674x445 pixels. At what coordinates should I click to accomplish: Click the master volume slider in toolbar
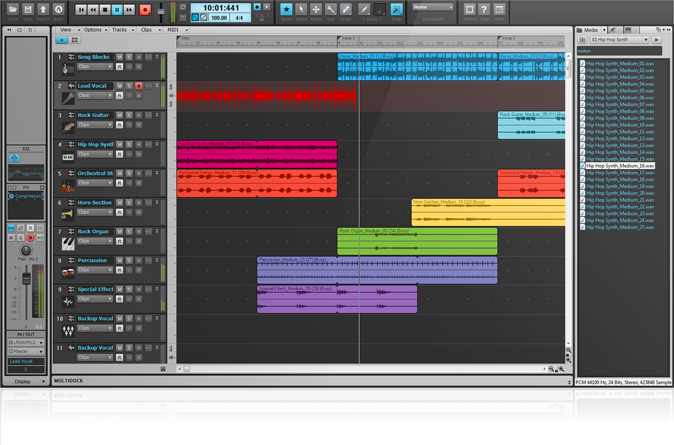tap(161, 11)
